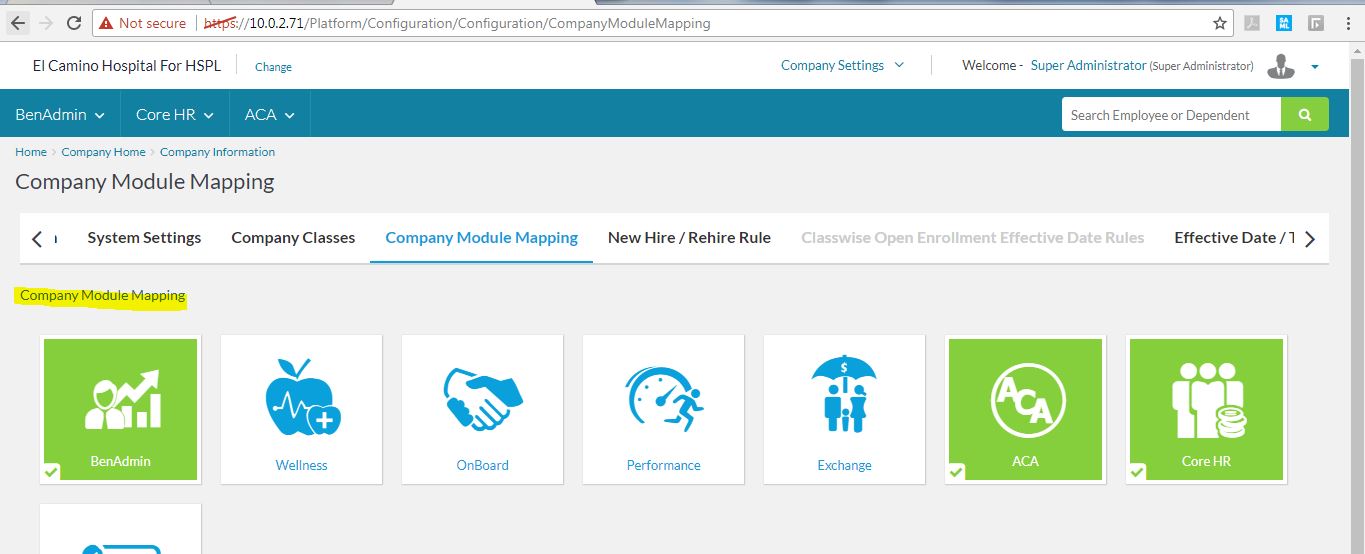
Task: Select the Performance speedometer module icon
Action: coord(663,398)
